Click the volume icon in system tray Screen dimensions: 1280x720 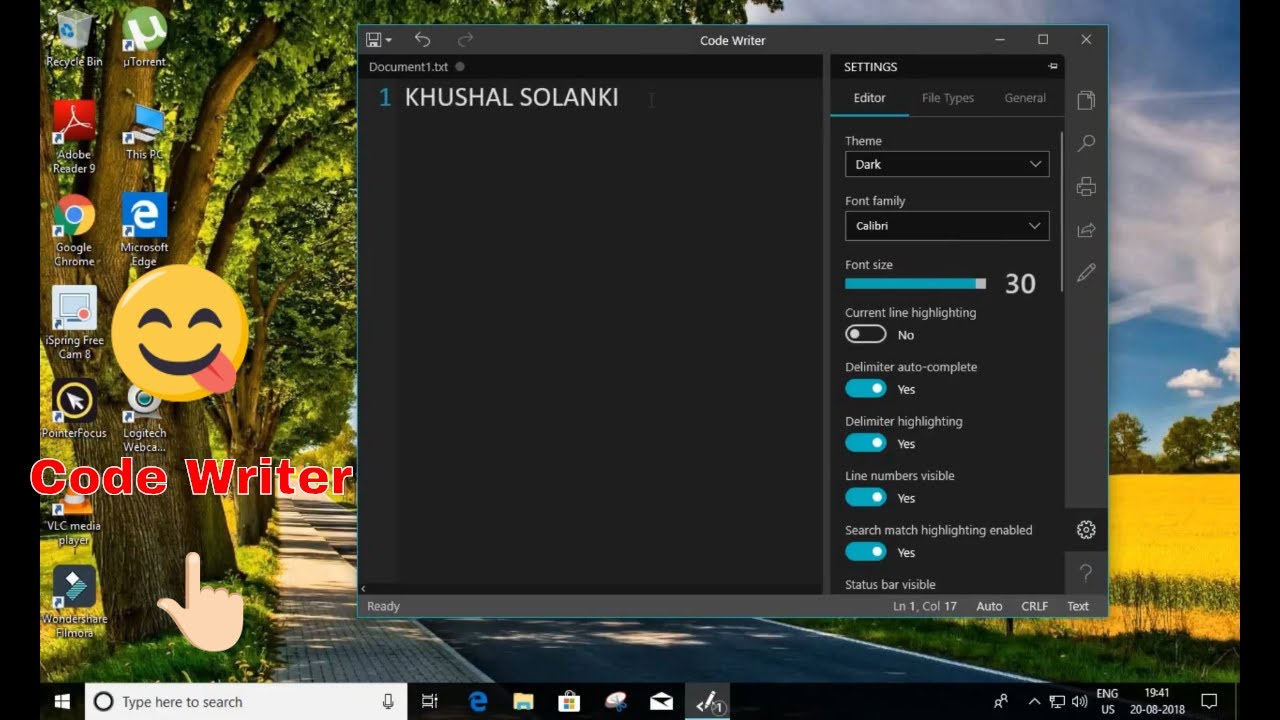1079,702
